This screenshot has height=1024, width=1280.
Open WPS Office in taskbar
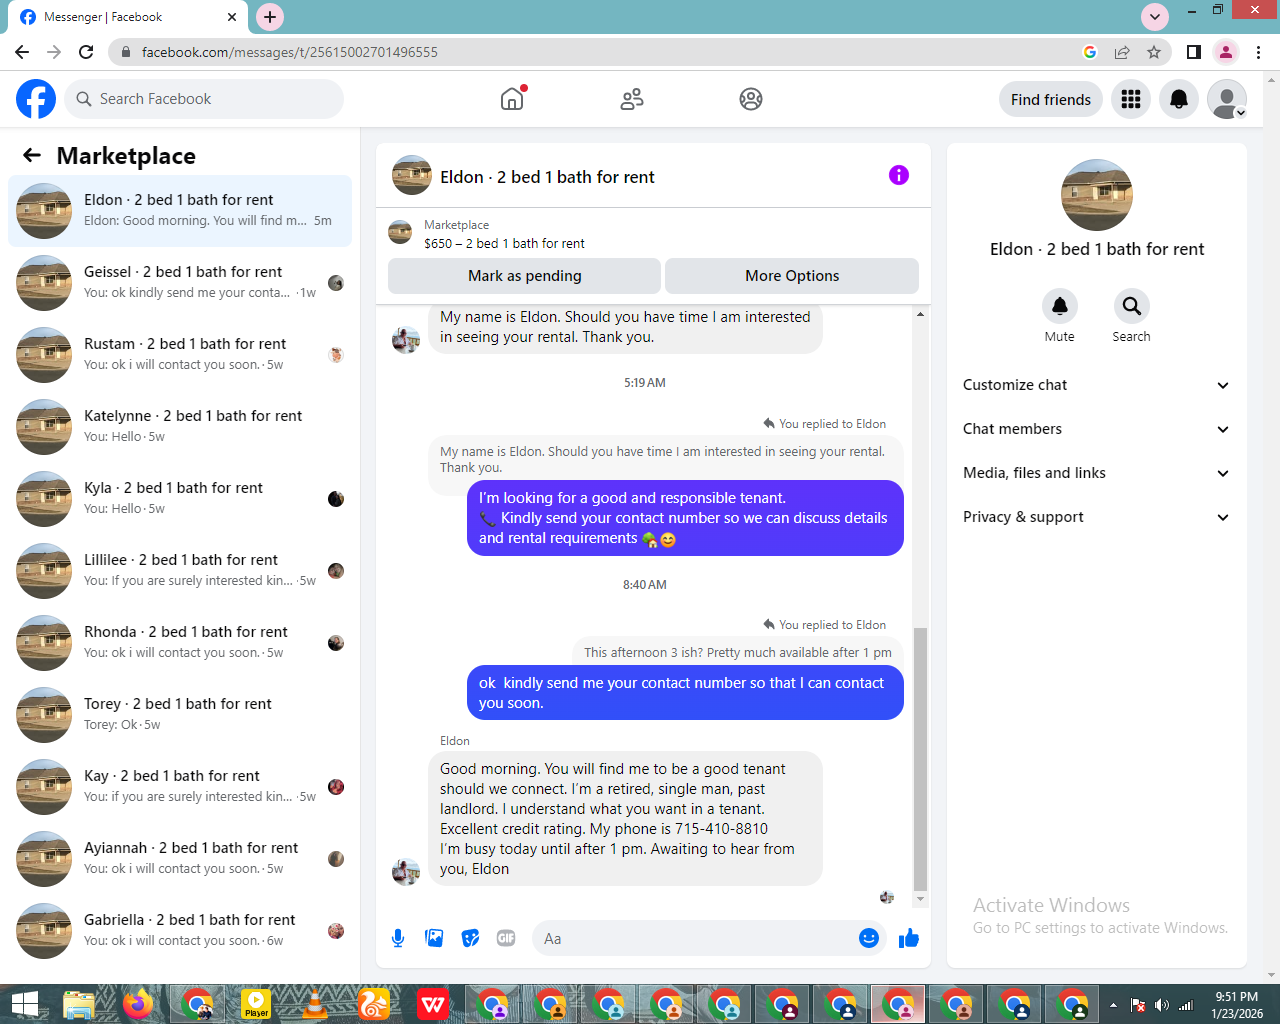click(x=433, y=1004)
